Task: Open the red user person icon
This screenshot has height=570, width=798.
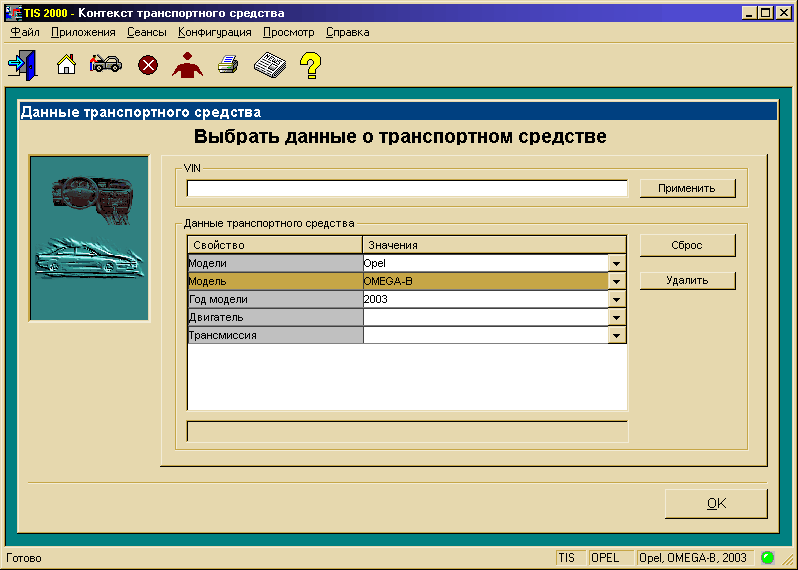Action: pos(187,65)
